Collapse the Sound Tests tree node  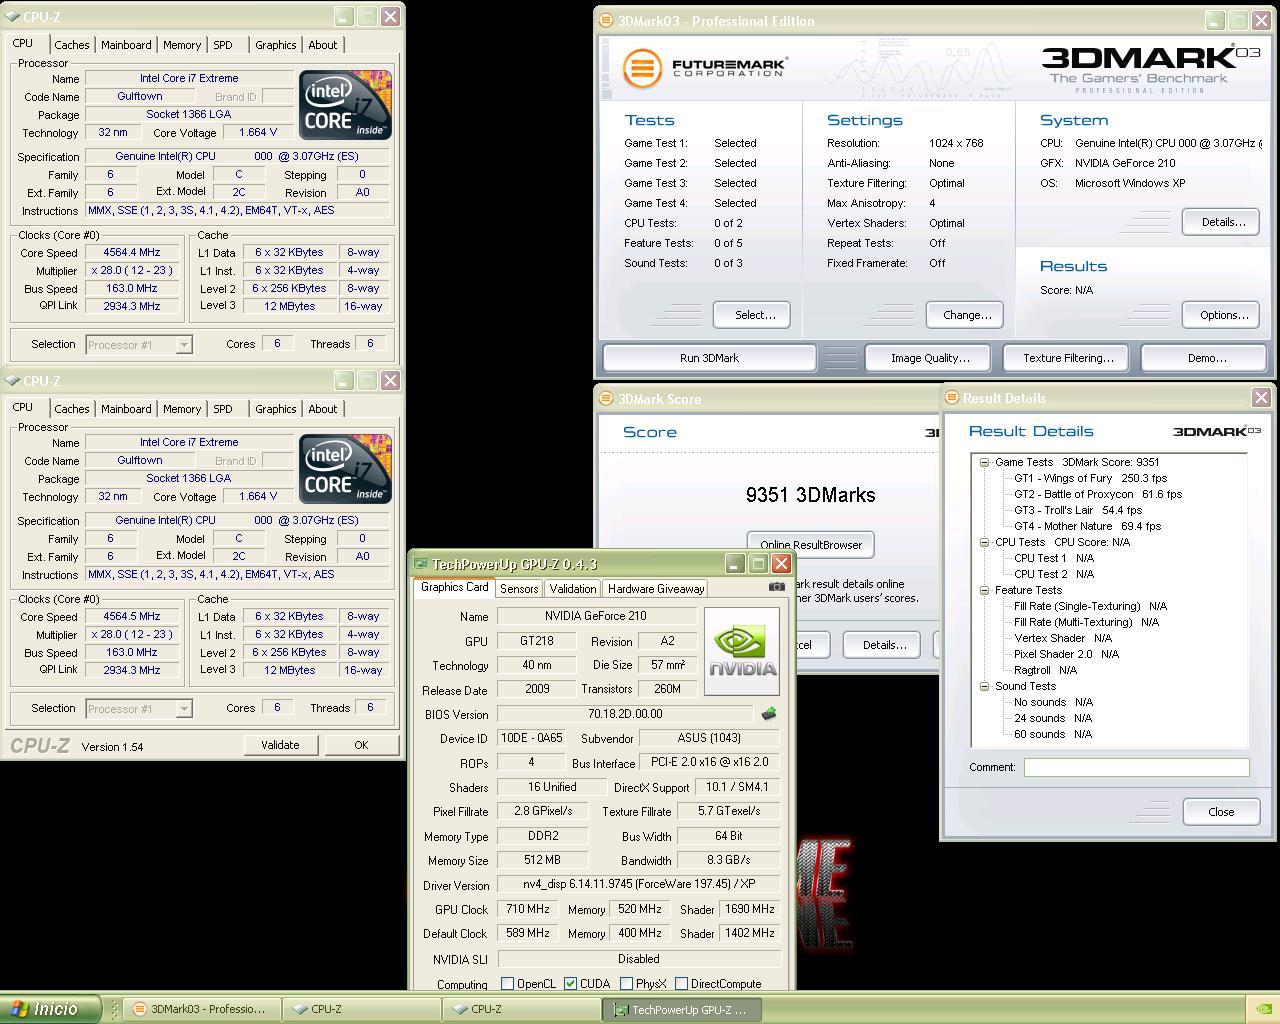tap(984, 686)
